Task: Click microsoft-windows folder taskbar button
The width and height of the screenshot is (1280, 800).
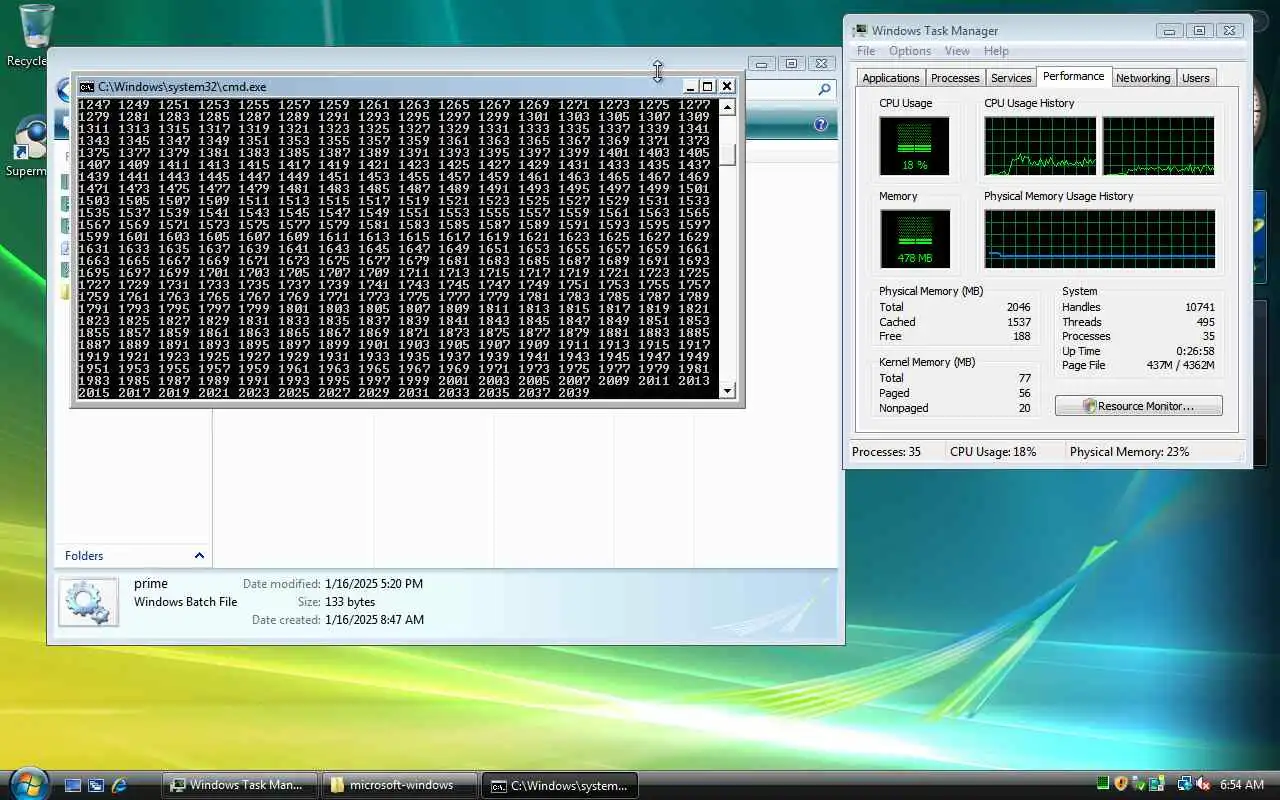Action: [x=400, y=785]
